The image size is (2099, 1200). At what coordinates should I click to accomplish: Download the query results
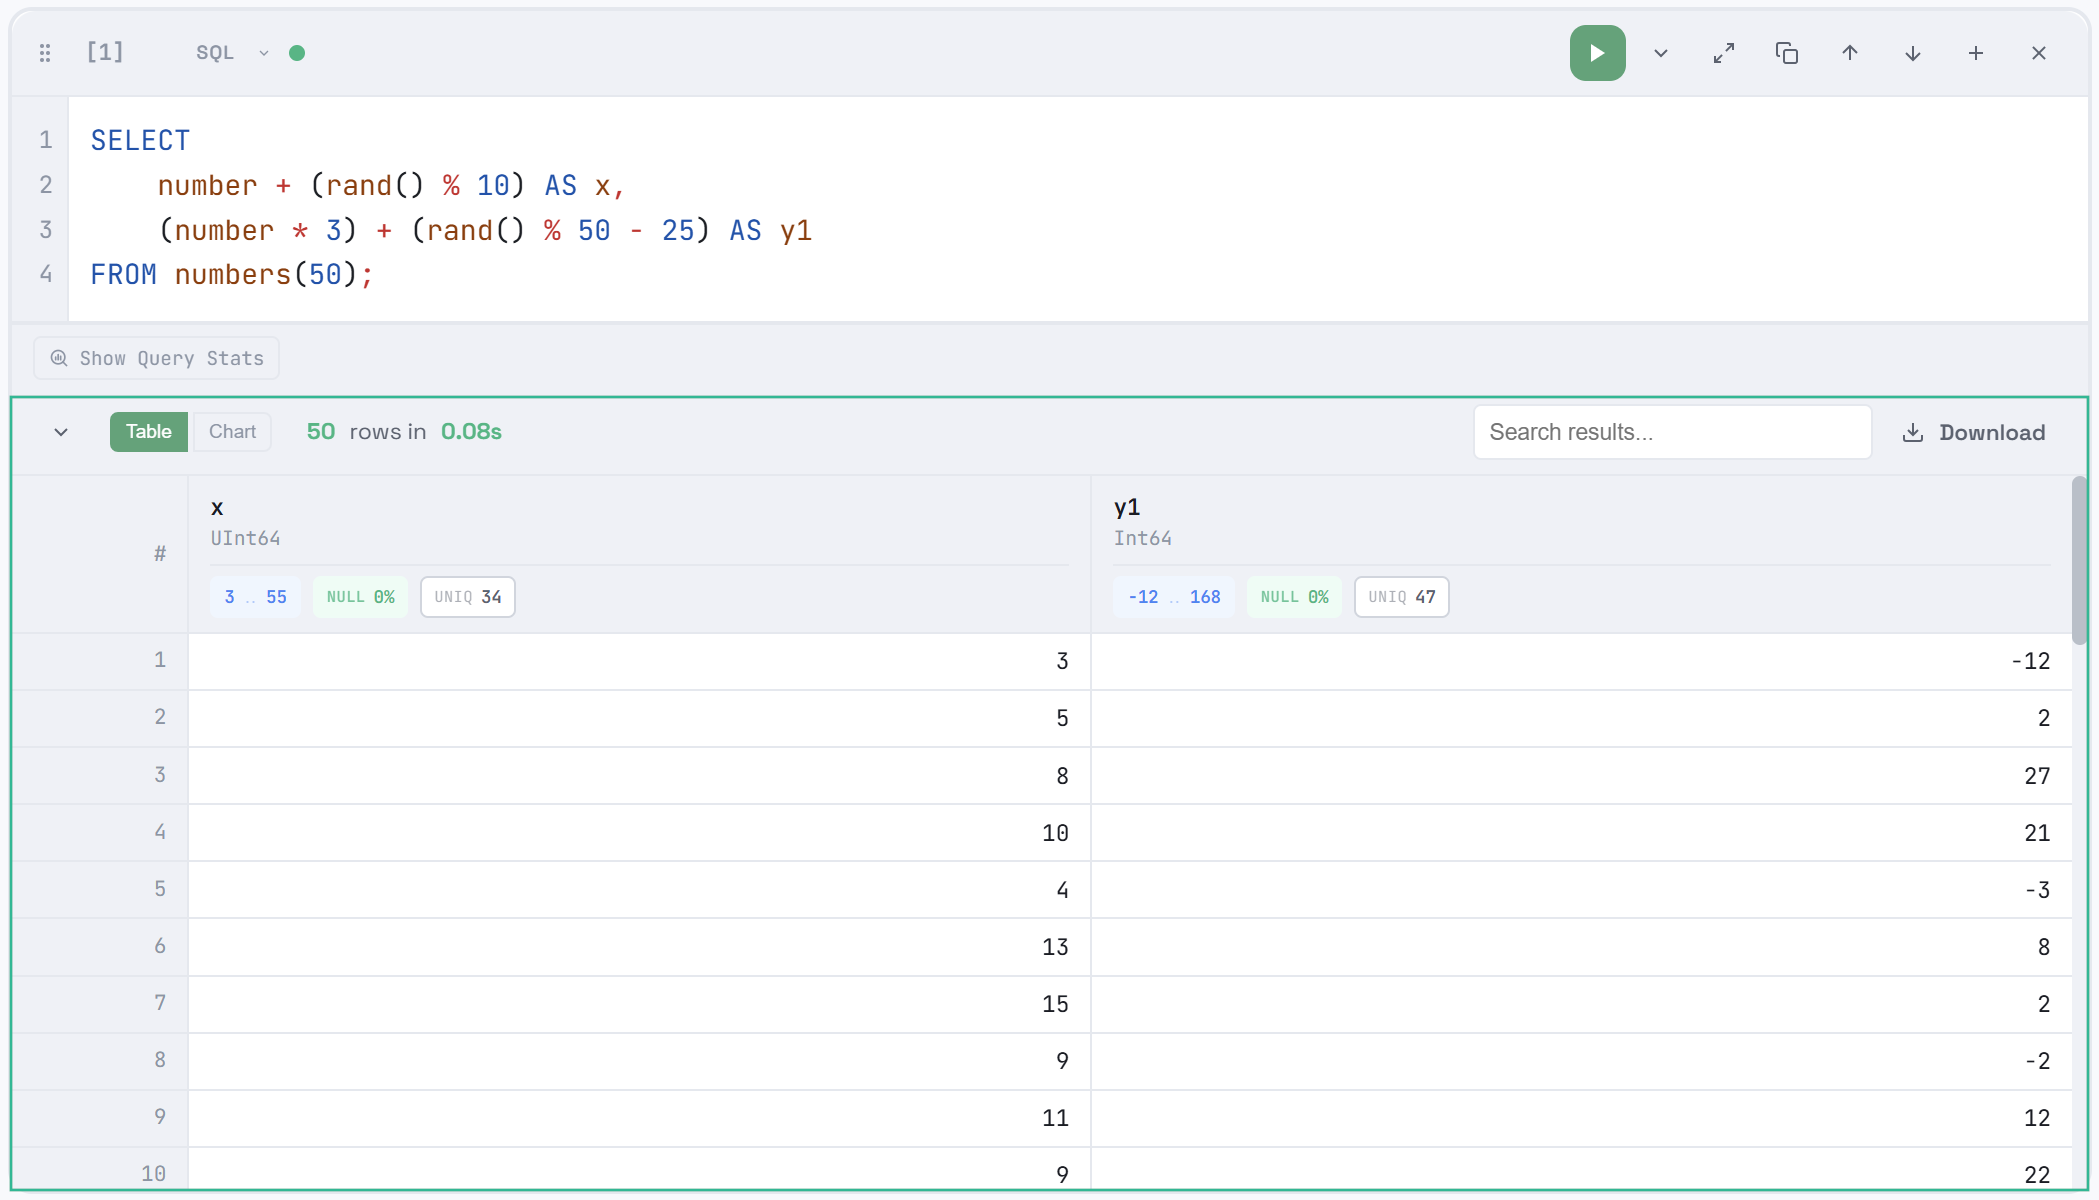(x=1973, y=432)
